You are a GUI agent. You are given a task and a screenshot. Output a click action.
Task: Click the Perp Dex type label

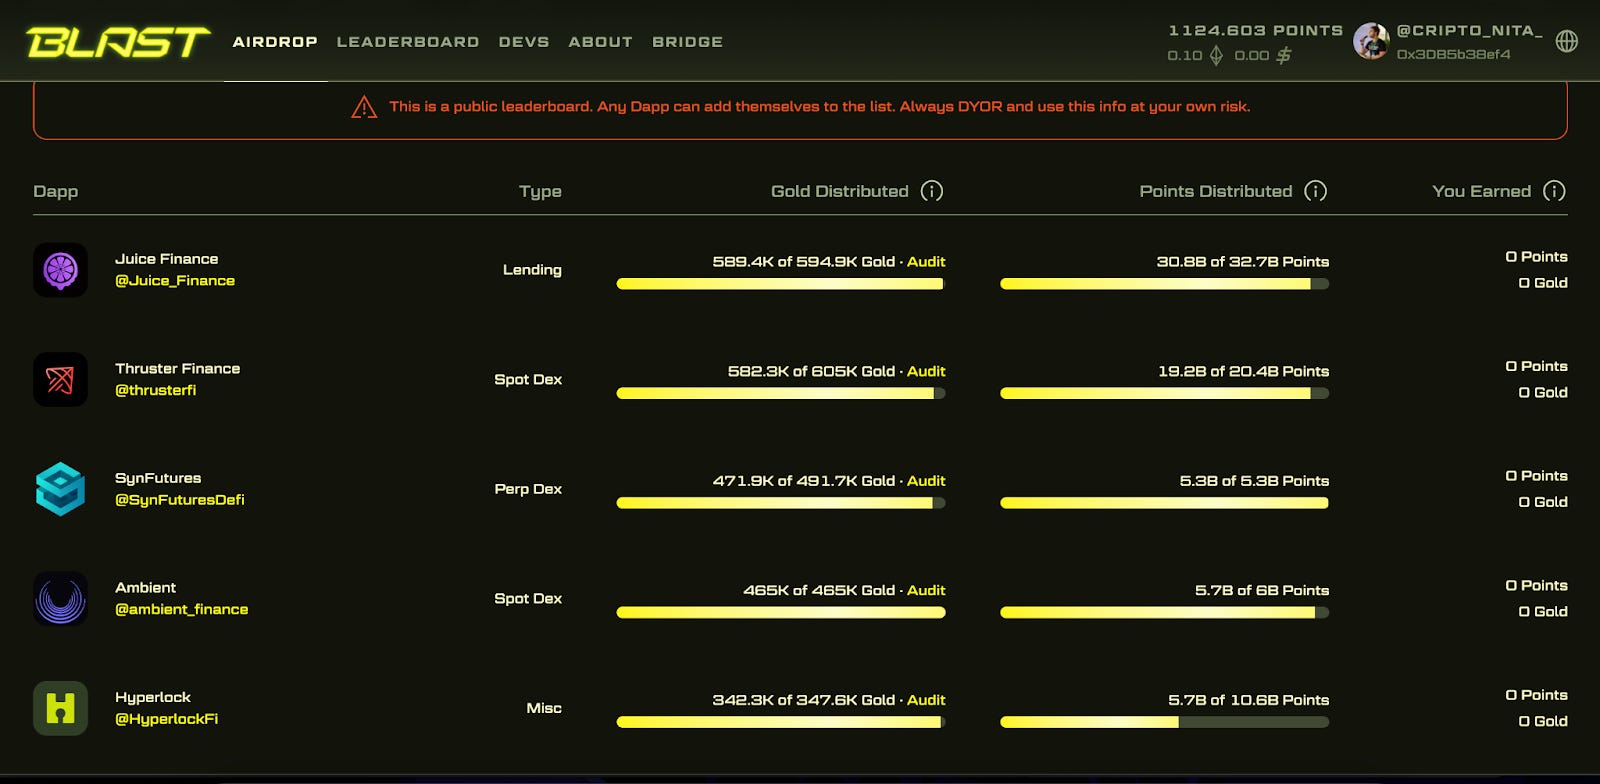coord(528,489)
